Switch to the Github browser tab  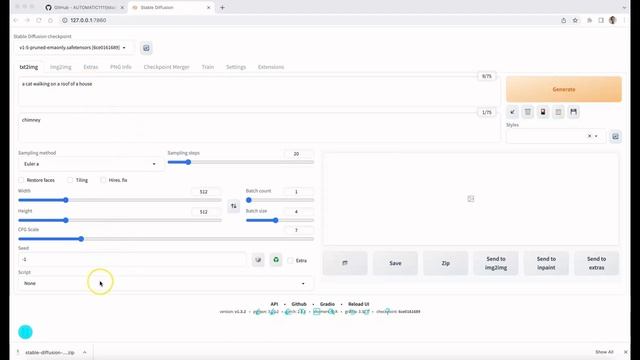click(x=84, y=7)
